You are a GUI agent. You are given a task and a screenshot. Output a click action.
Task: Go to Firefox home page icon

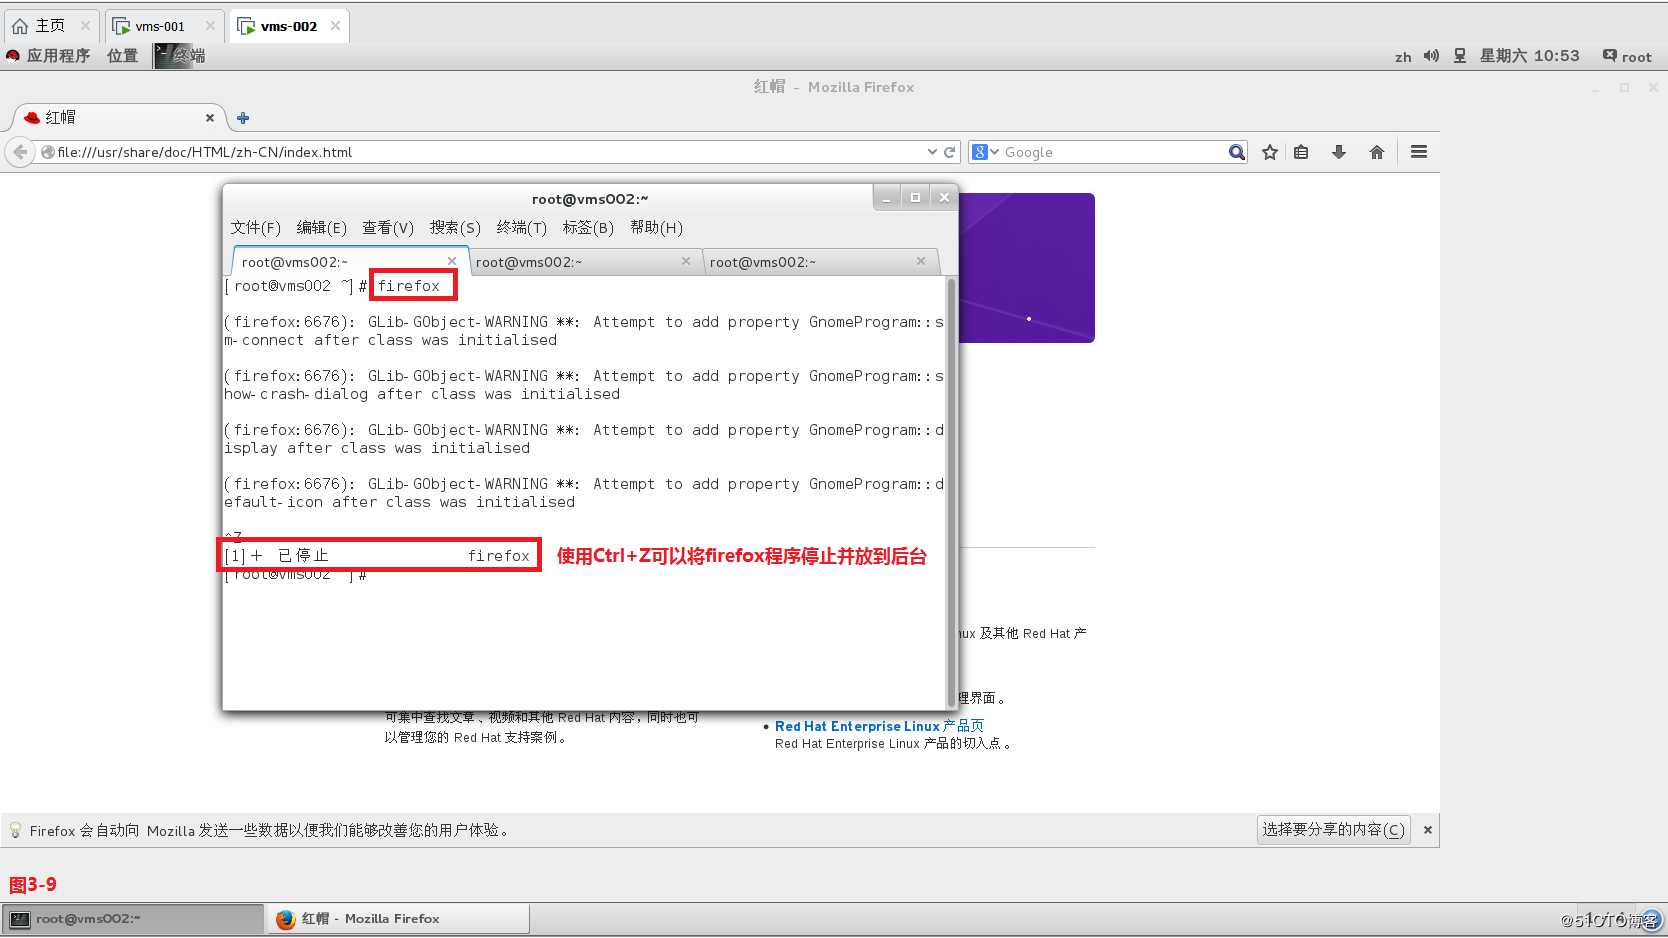[x=1377, y=152]
